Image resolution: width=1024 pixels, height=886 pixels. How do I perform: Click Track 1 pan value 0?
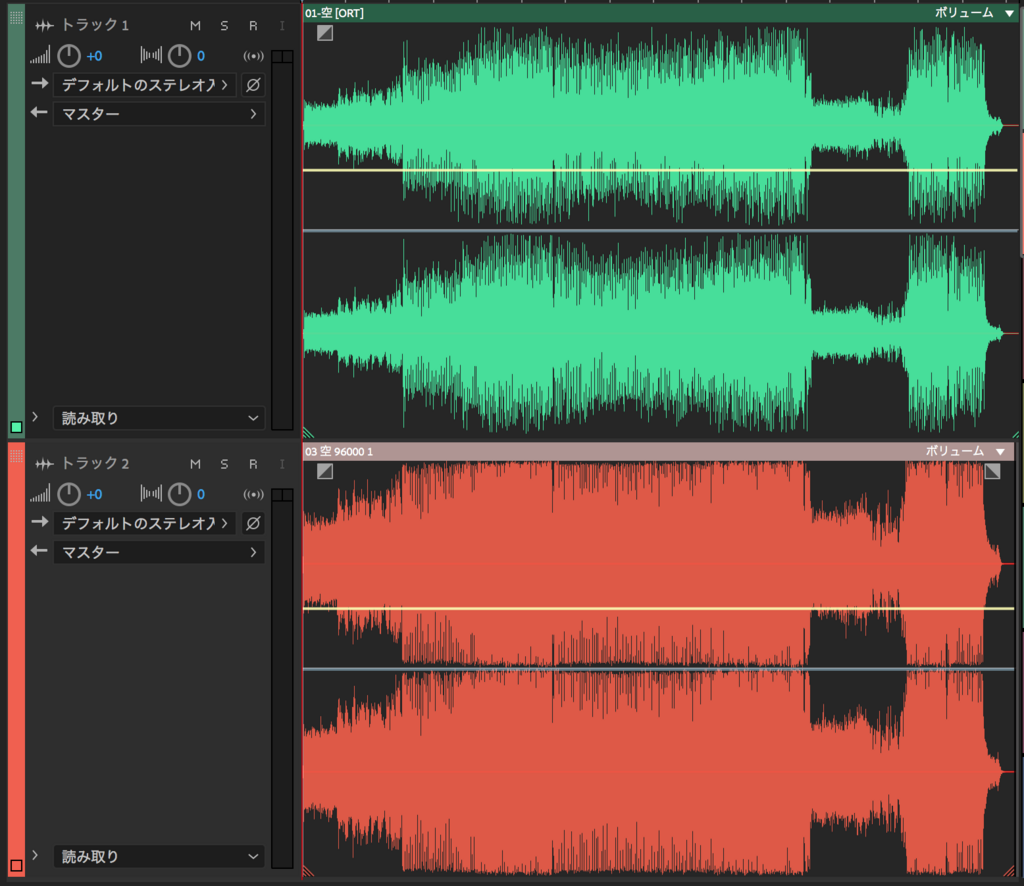[200, 56]
